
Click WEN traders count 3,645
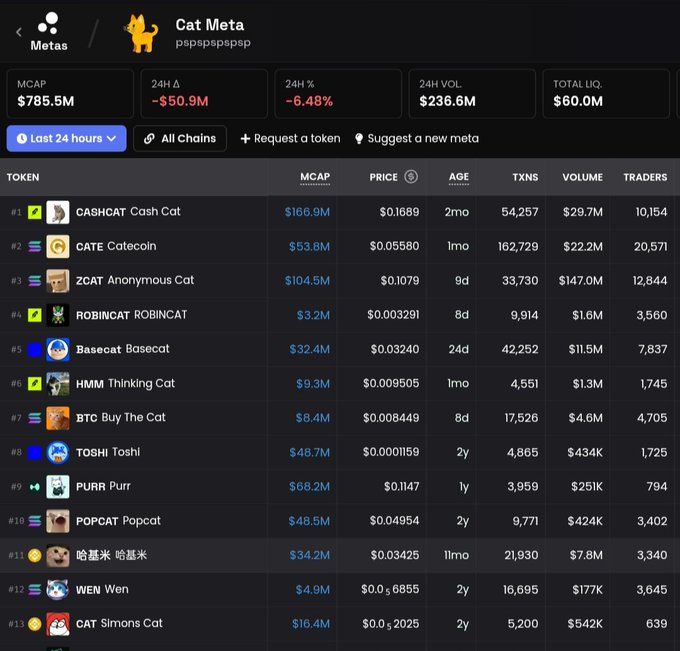(652, 589)
